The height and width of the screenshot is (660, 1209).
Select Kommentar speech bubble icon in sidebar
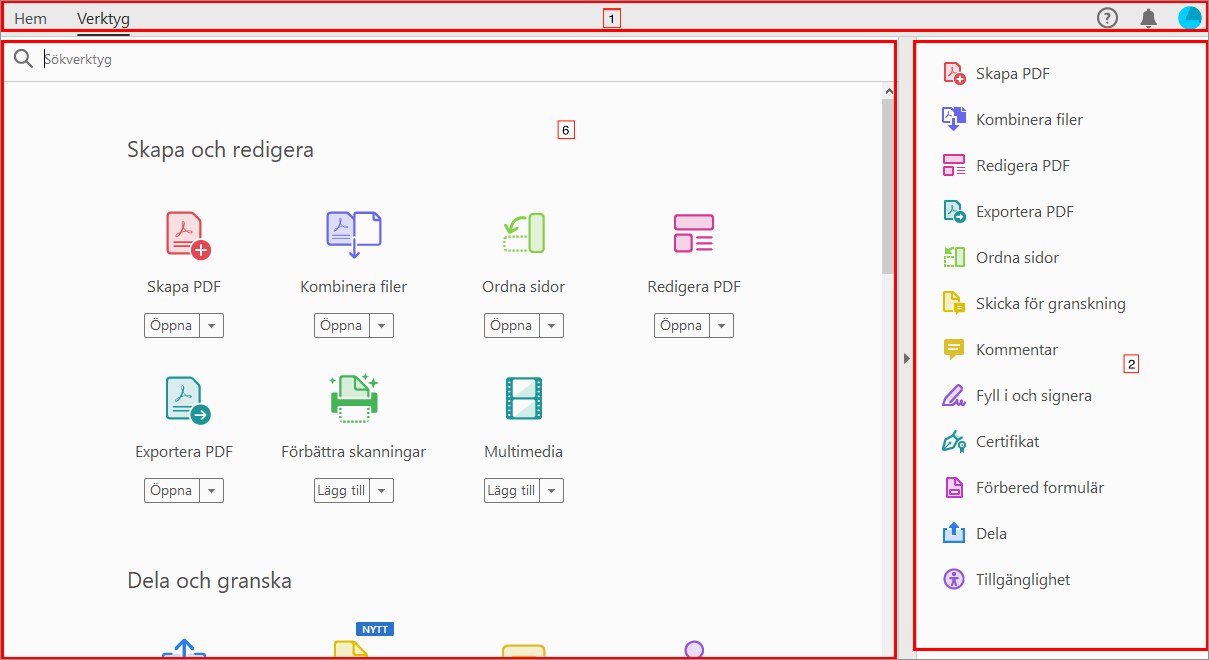(x=954, y=349)
